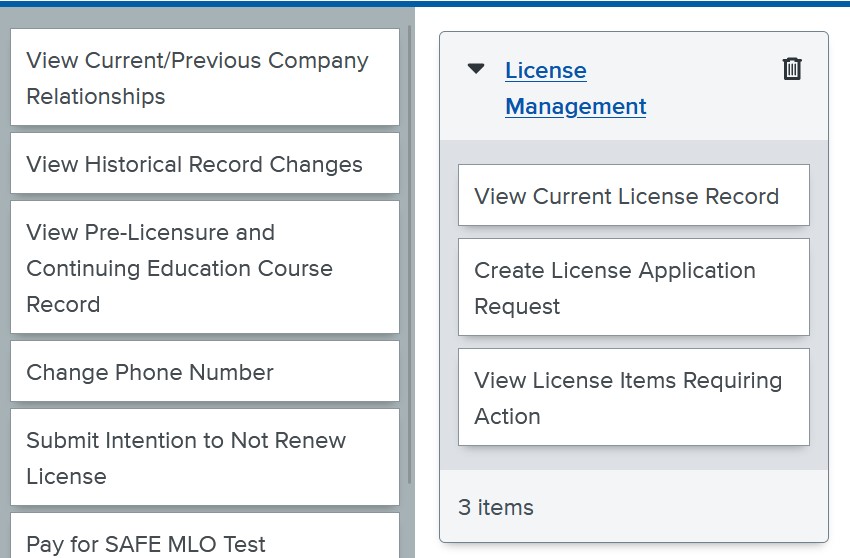The height and width of the screenshot is (558, 850).
Task: Click blank area beside View Historical Record Changes text
Action: [x=381, y=163]
